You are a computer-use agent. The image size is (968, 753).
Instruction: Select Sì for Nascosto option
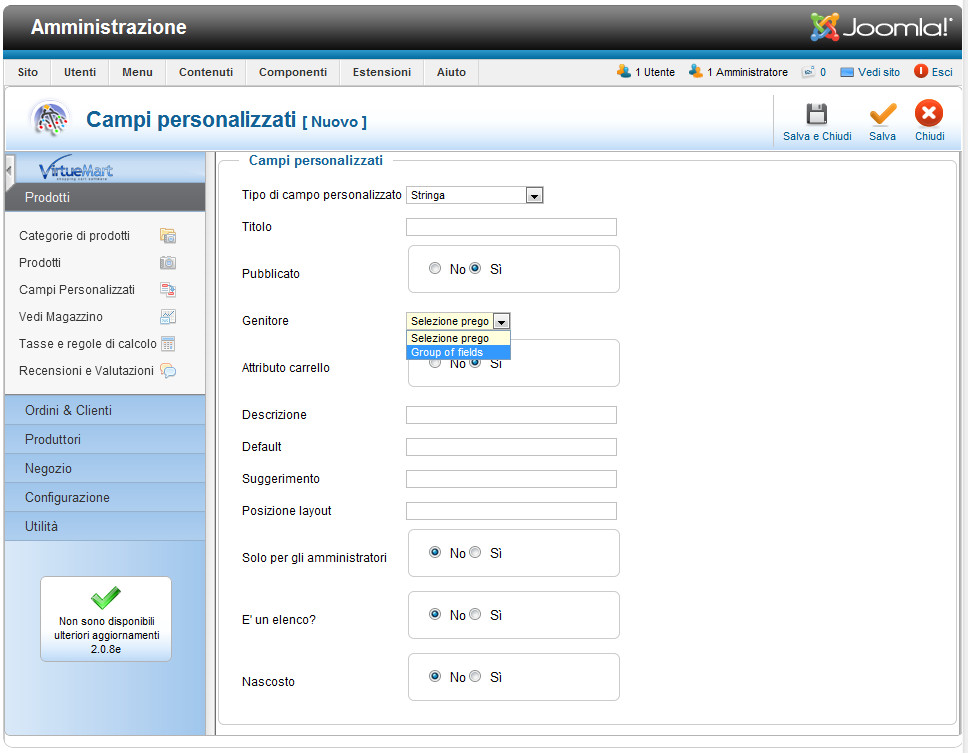475,676
